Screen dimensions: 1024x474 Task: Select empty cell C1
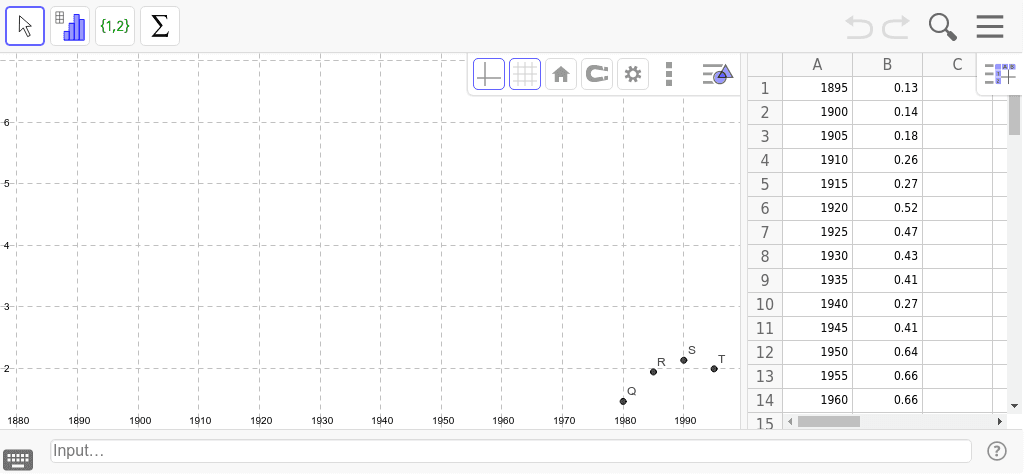coord(957,88)
